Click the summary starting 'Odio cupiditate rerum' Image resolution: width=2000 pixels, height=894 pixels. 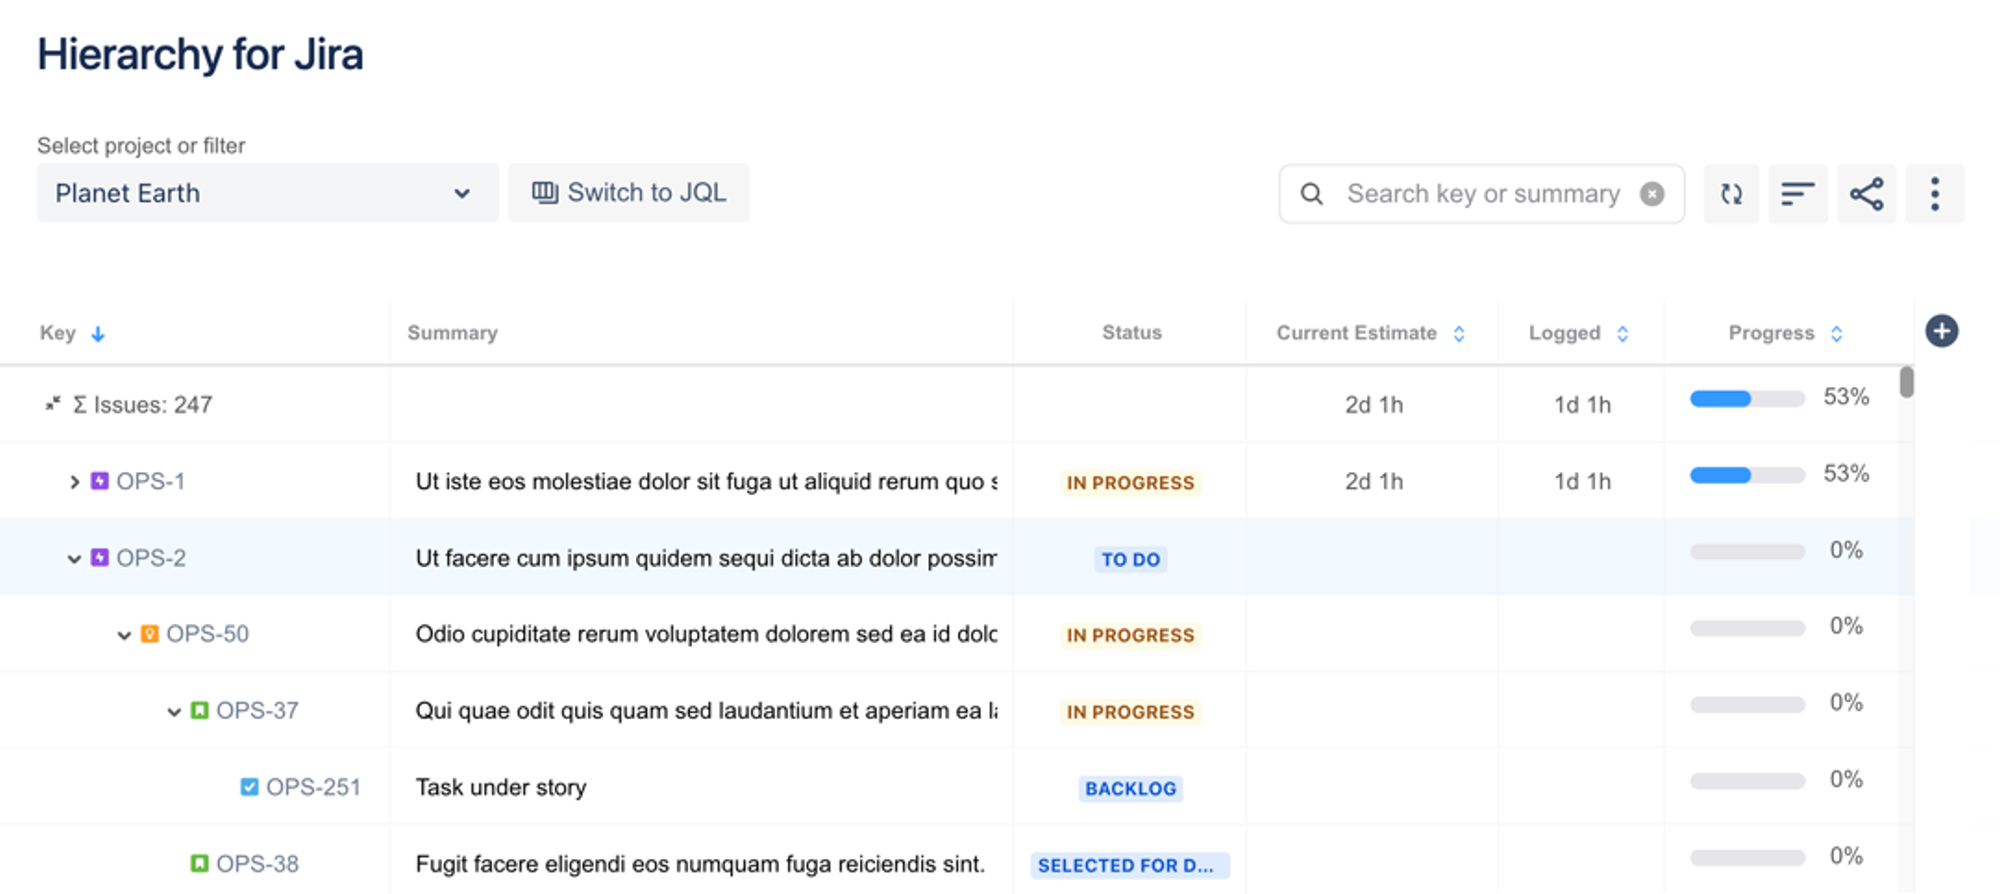click(x=706, y=634)
